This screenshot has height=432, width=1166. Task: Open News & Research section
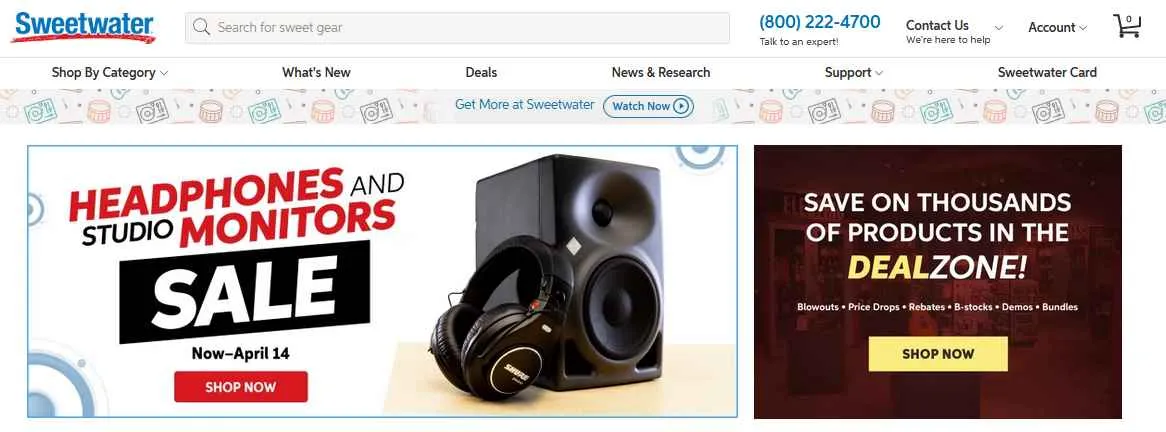pyautogui.click(x=660, y=73)
